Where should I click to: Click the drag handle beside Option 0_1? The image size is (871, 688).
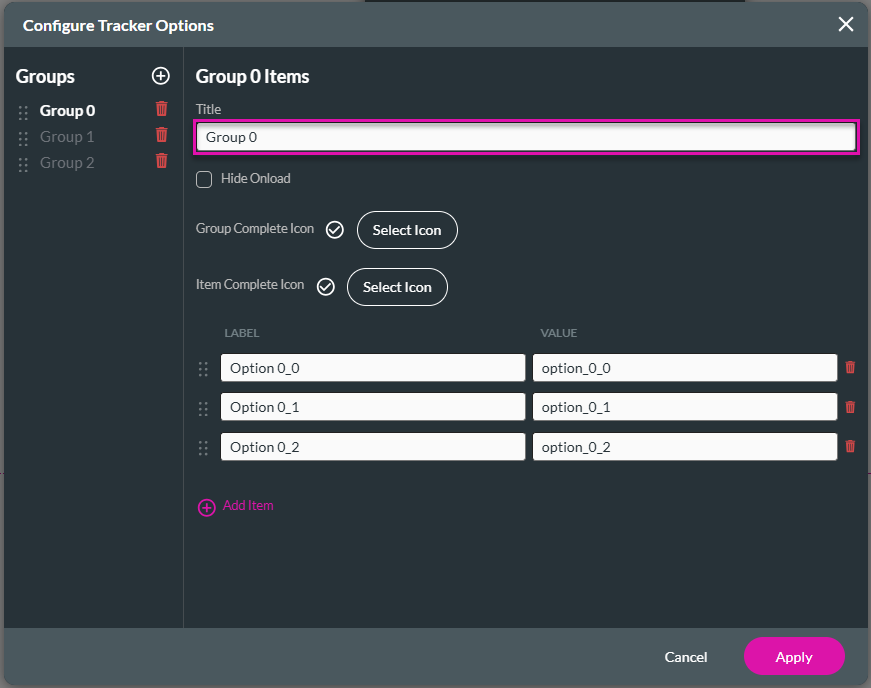pyautogui.click(x=203, y=407)
